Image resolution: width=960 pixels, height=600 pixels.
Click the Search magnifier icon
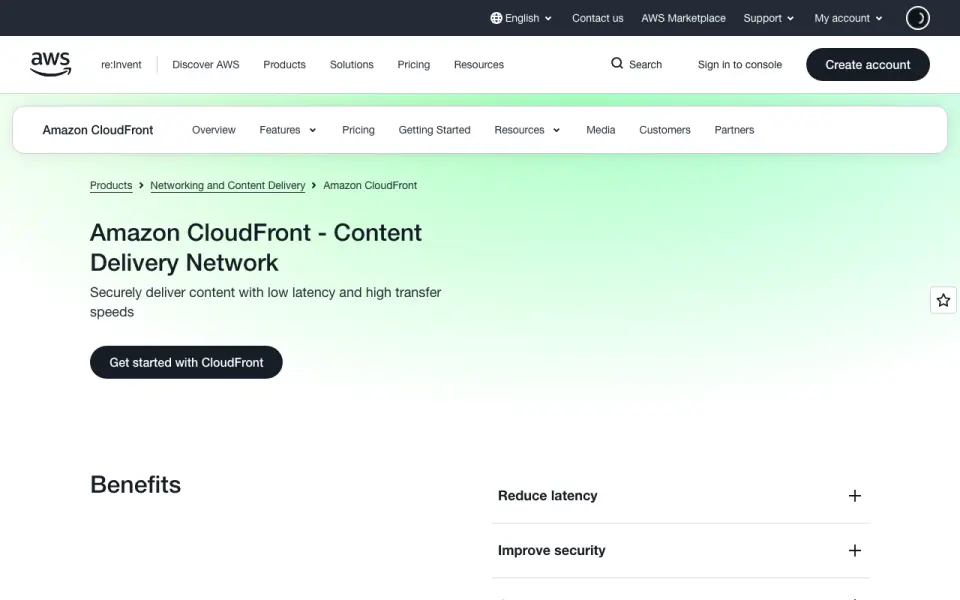(617, 63)
